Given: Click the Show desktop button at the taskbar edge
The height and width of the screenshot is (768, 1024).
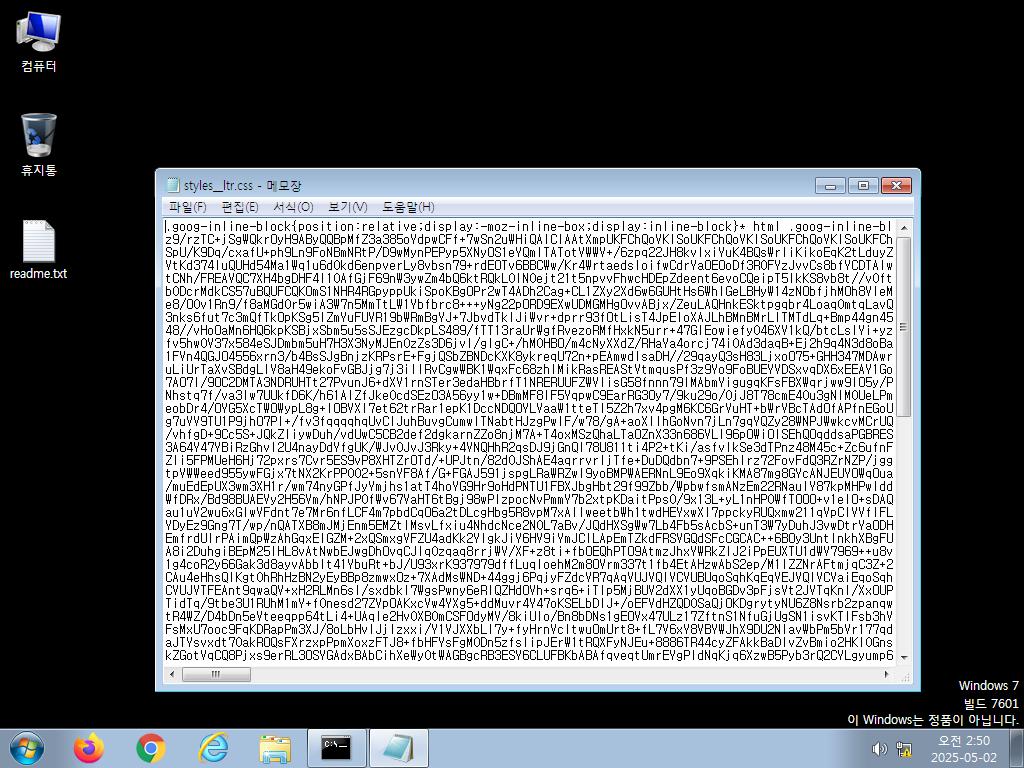Looking at the screenshot, I should coord(1016,748).
